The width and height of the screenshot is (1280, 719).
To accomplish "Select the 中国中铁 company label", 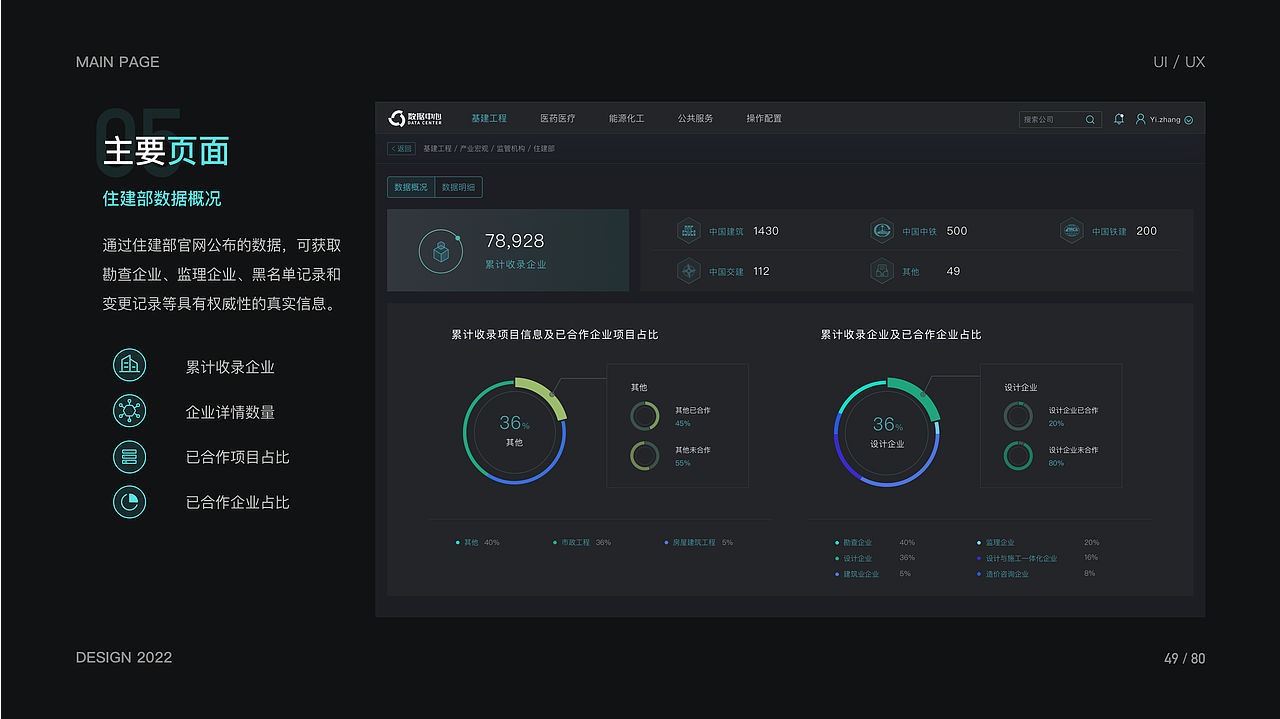I will point(919,231).
